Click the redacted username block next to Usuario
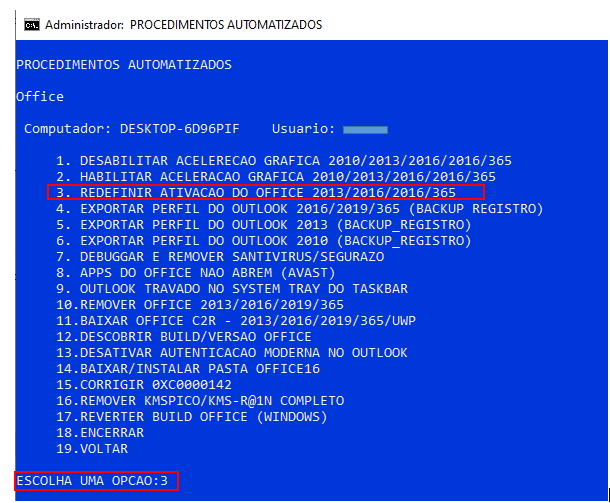610x503 pixels. click(x=365, y=130)
